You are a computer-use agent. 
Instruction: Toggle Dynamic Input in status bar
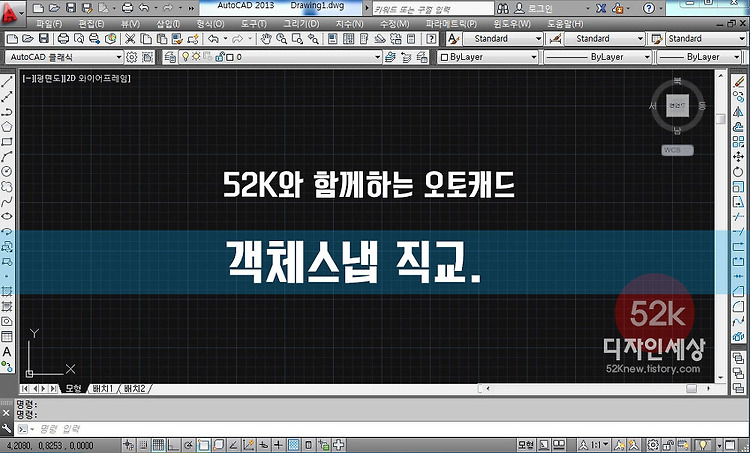(264, 445)
